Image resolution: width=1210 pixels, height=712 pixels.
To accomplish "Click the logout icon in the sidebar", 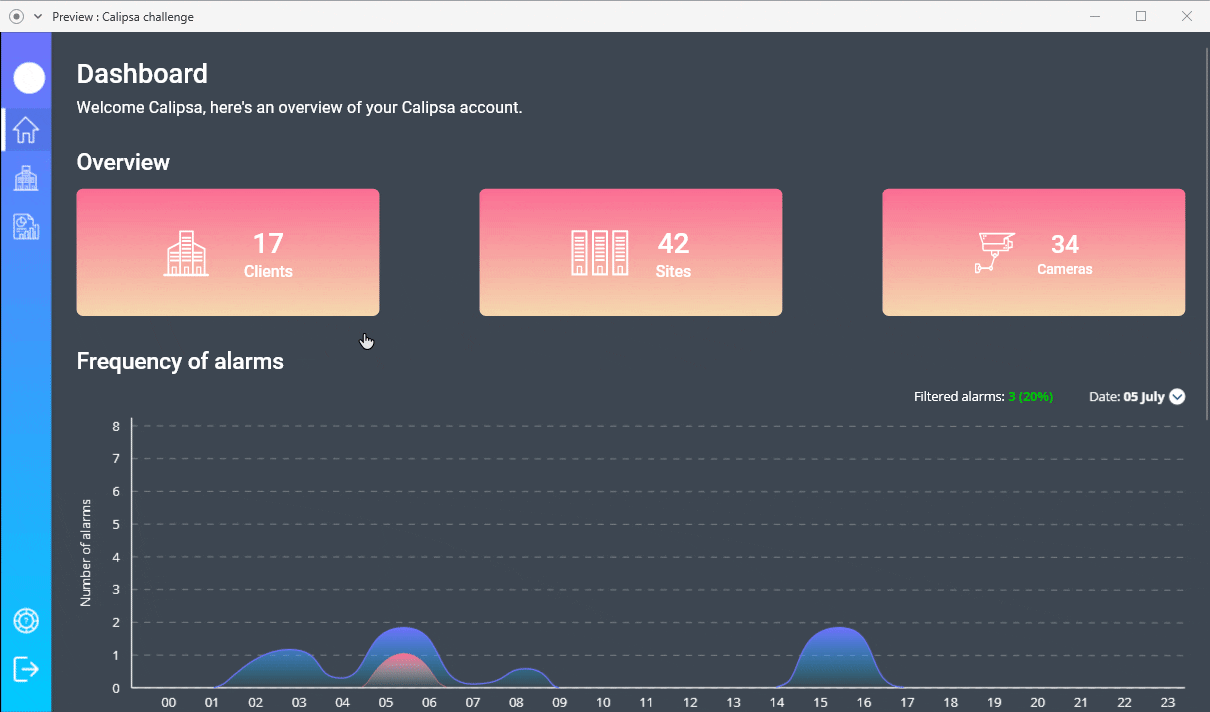I will [26, 668].
